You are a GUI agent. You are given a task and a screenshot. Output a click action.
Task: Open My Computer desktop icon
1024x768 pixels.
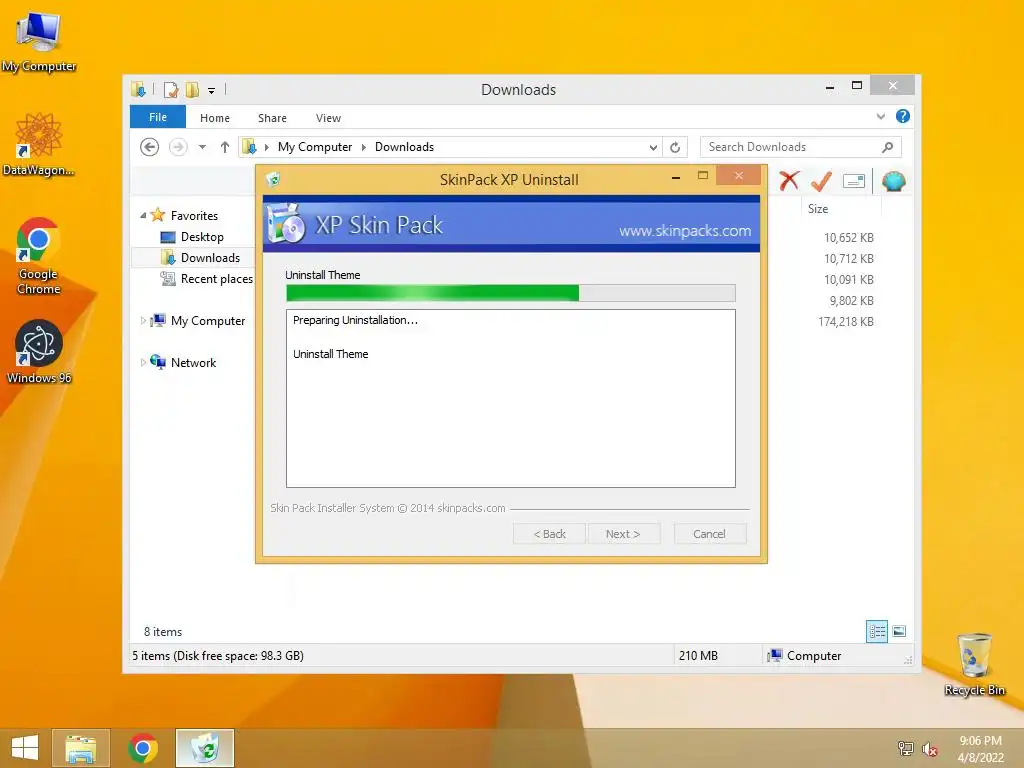(x=39, y=40)
